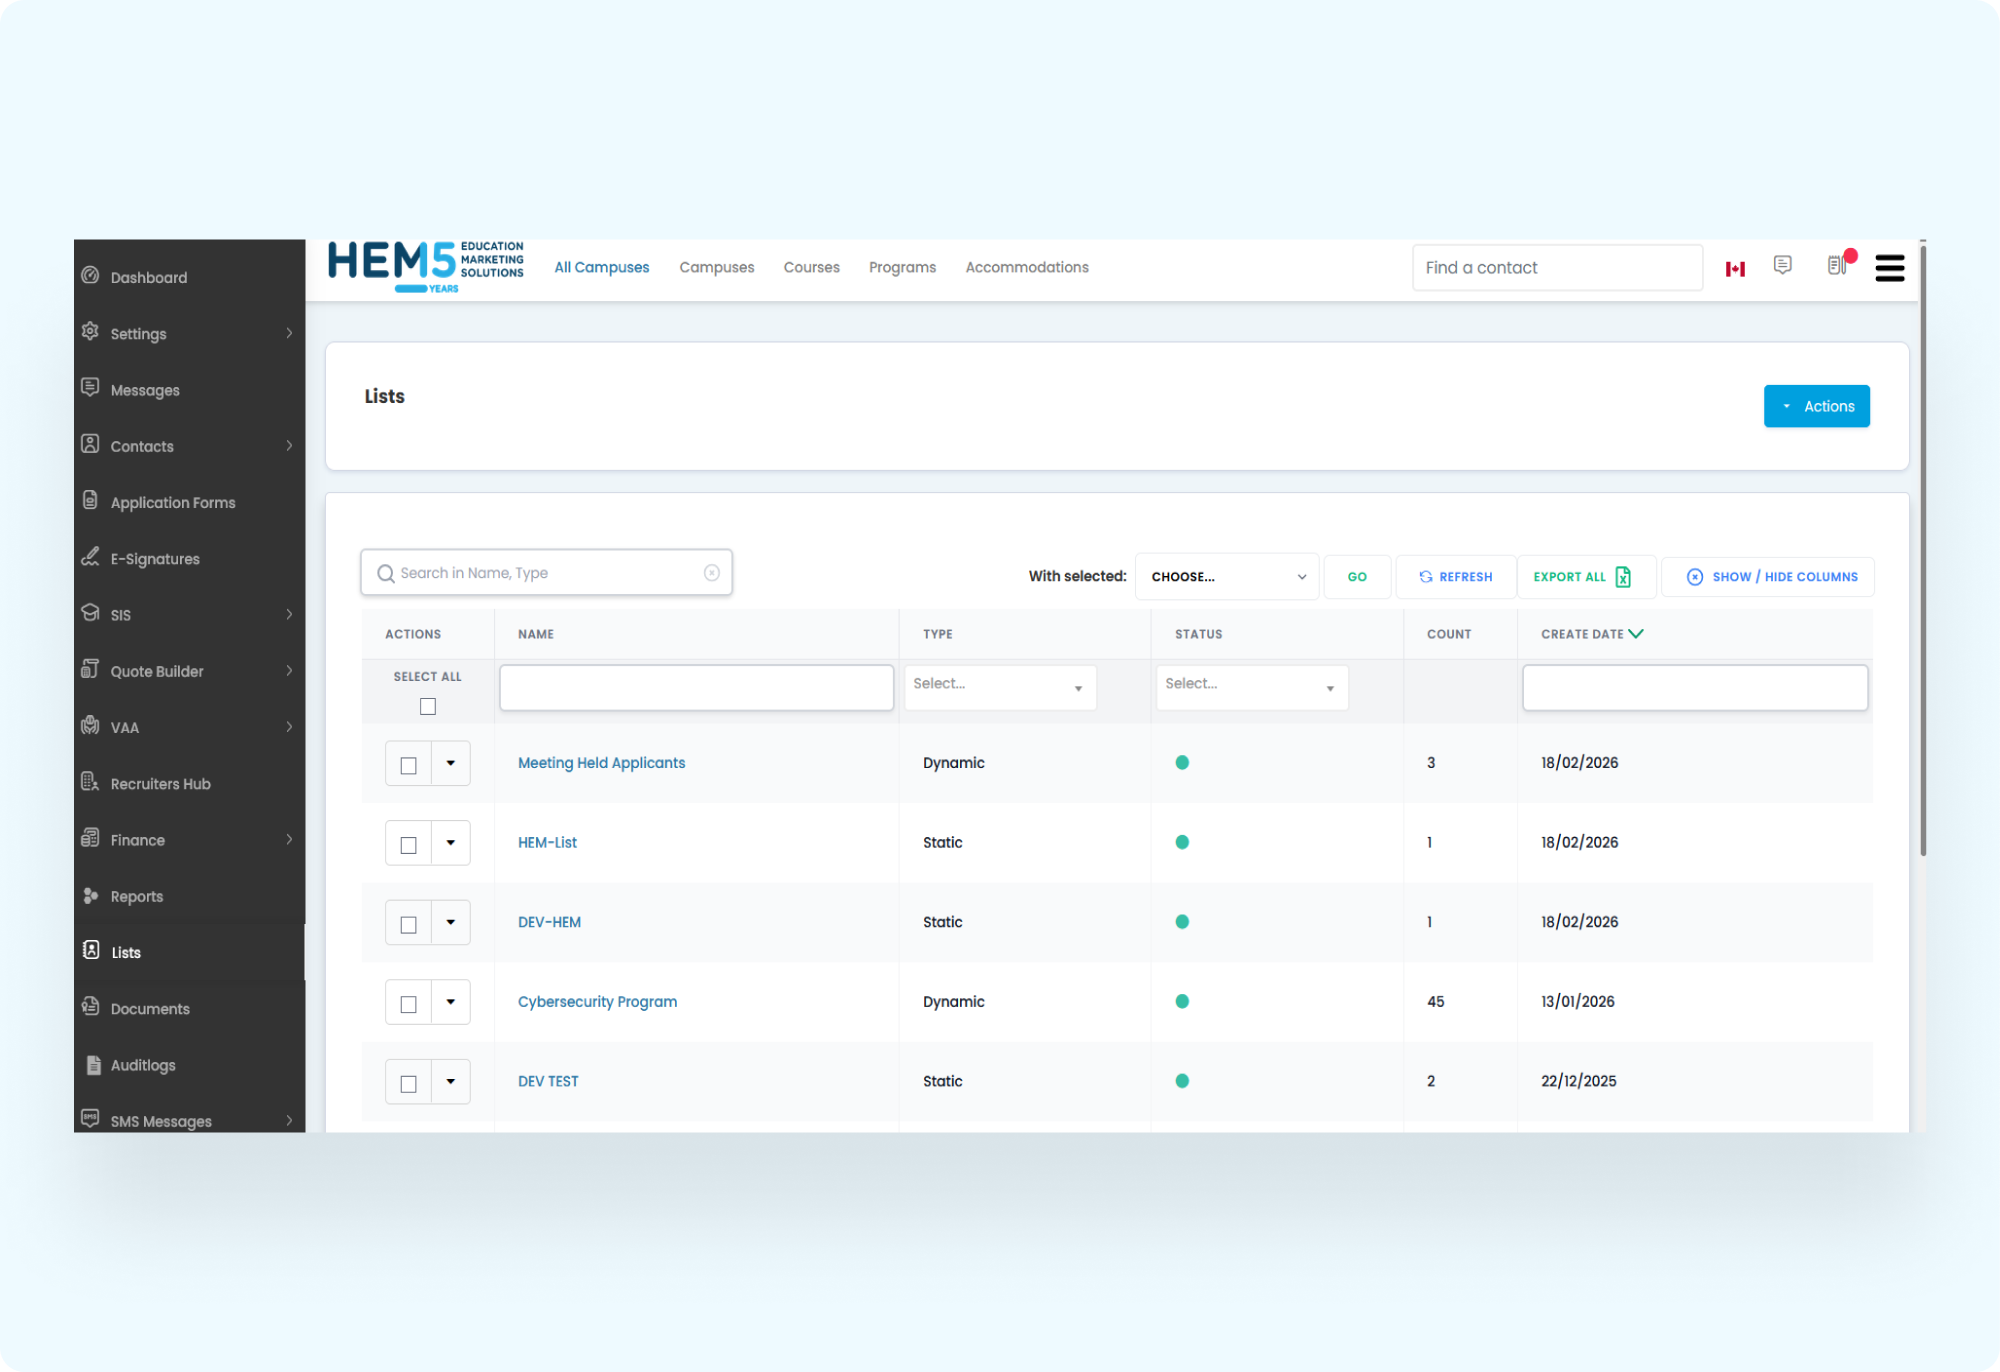Click the Canadian flag language icon
The image size is (2000, 1372).
(1735, 269)
